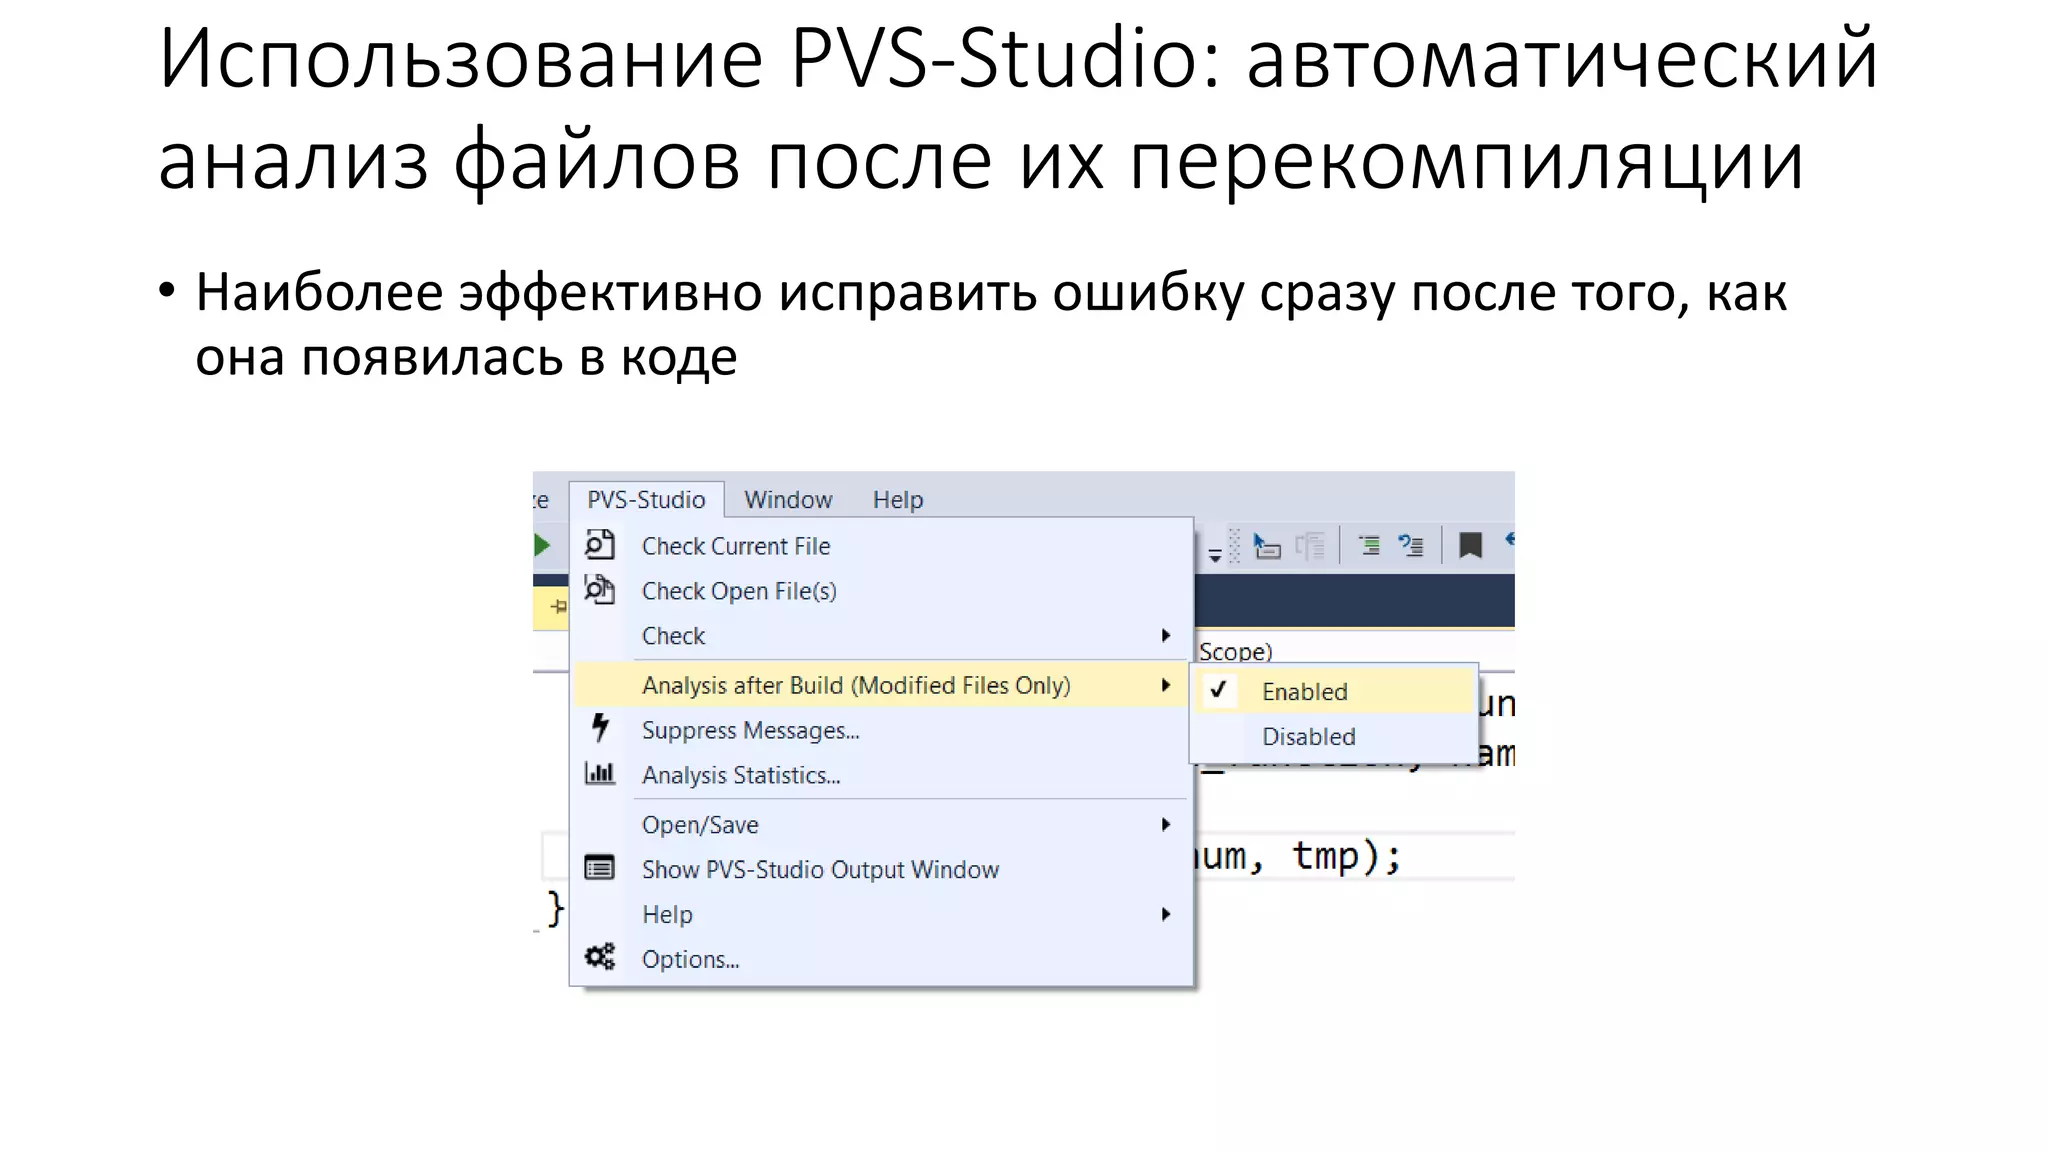Click the closing brace in the code editor
The width and height of the screenshot is (2048, 1152).
555,908
